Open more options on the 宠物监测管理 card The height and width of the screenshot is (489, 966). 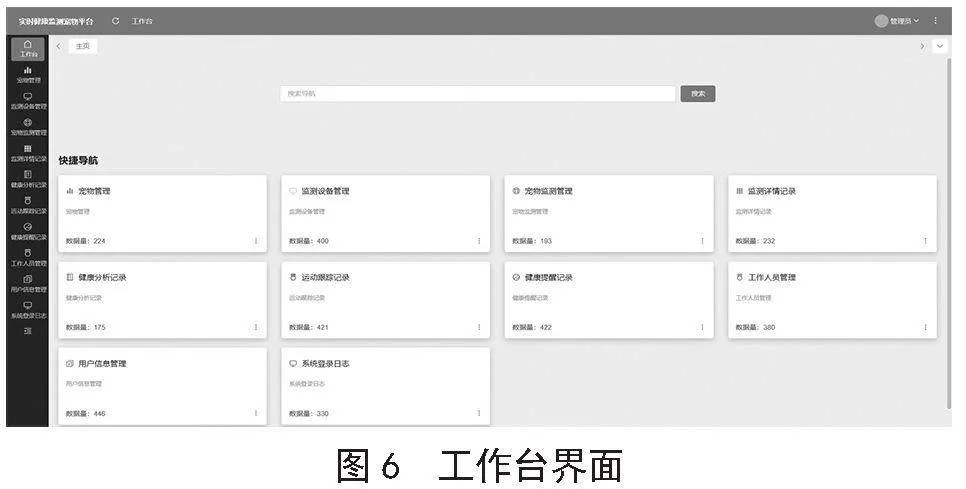pos(702,241)
